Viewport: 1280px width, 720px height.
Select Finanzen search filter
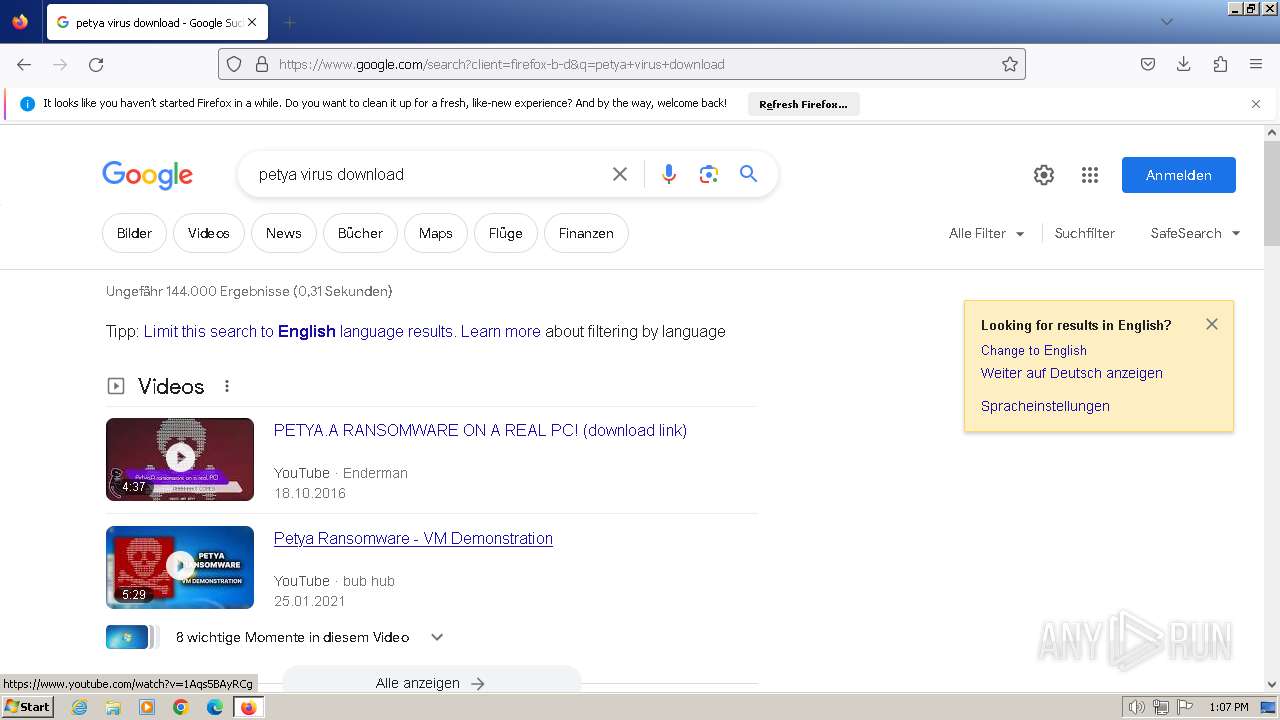[586, 233]
